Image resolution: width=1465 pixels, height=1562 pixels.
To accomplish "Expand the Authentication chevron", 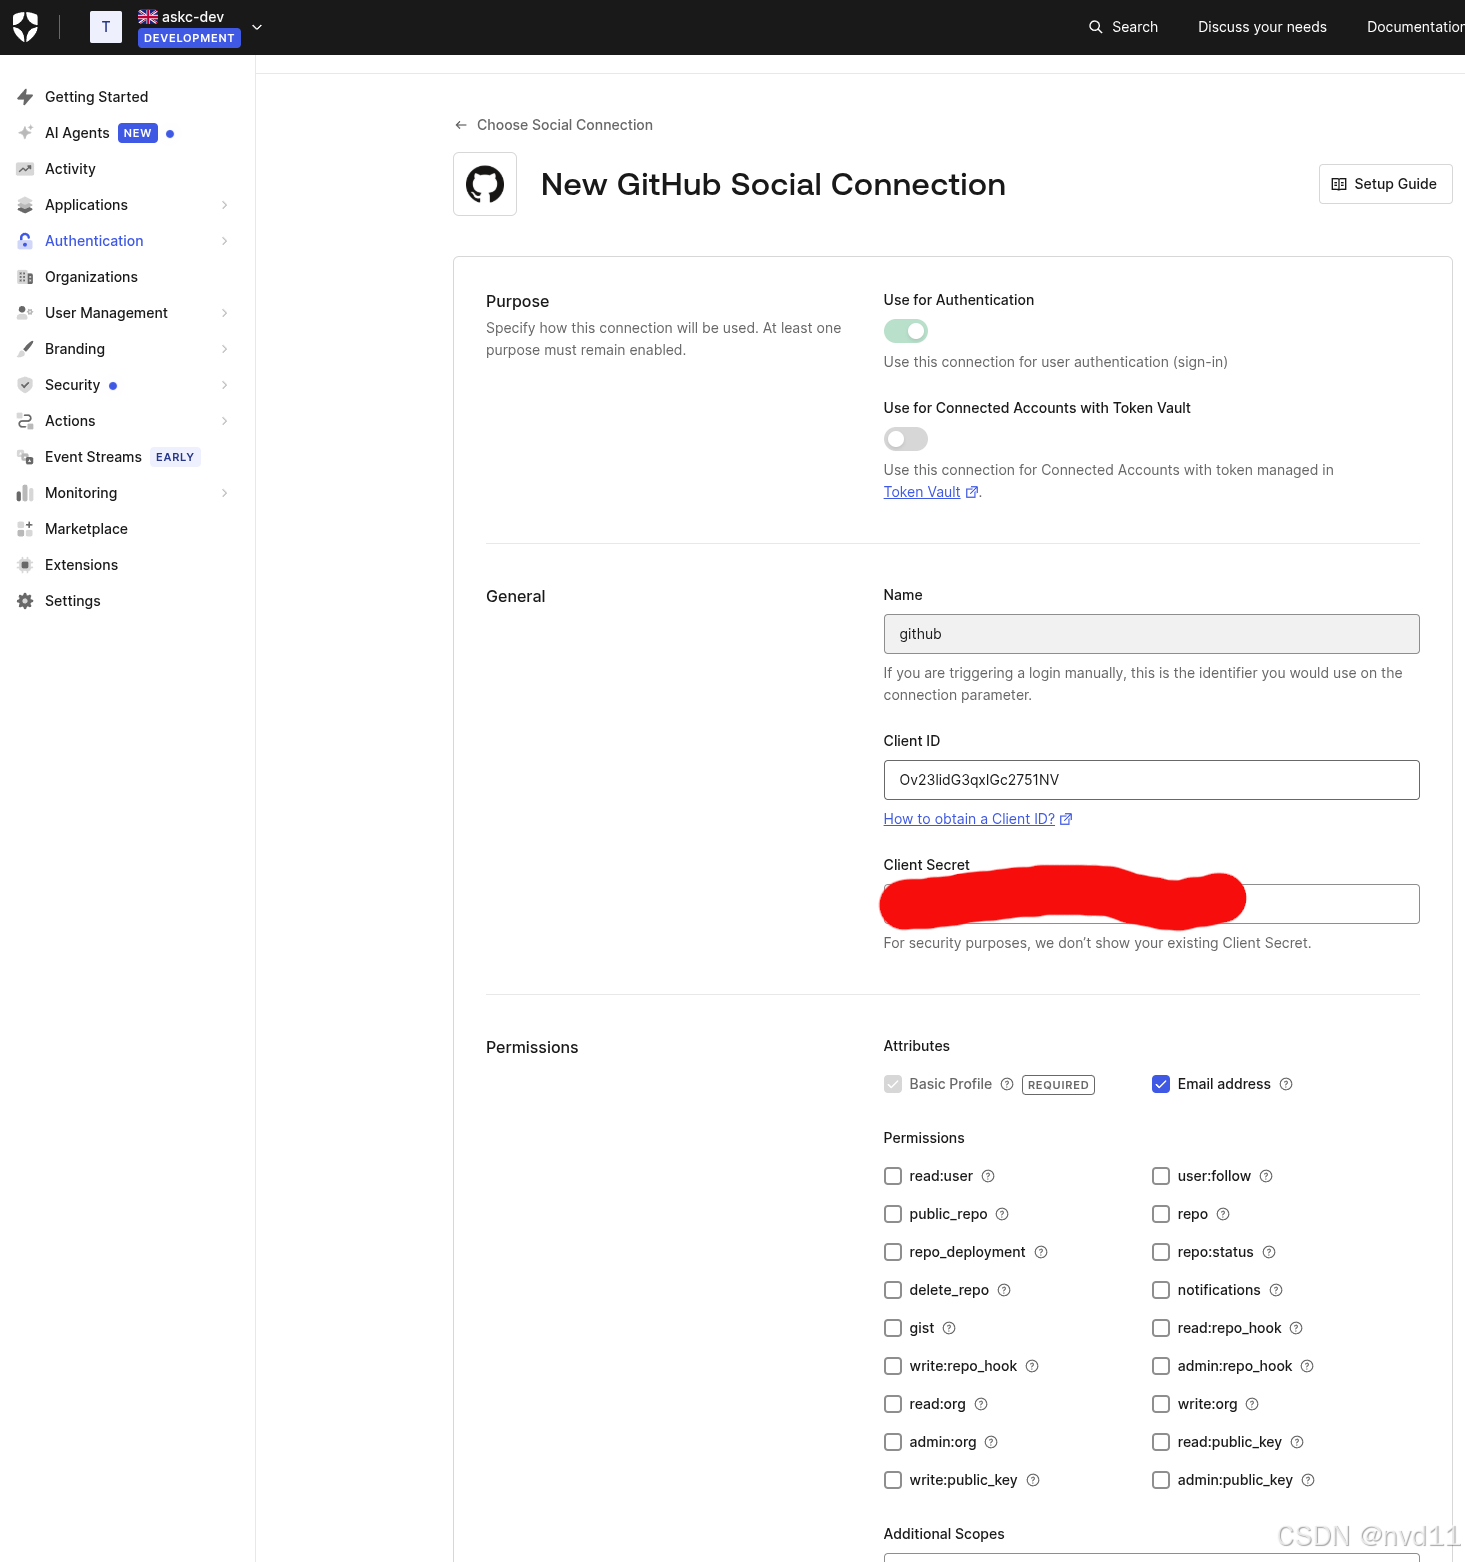I will [224, 241].
